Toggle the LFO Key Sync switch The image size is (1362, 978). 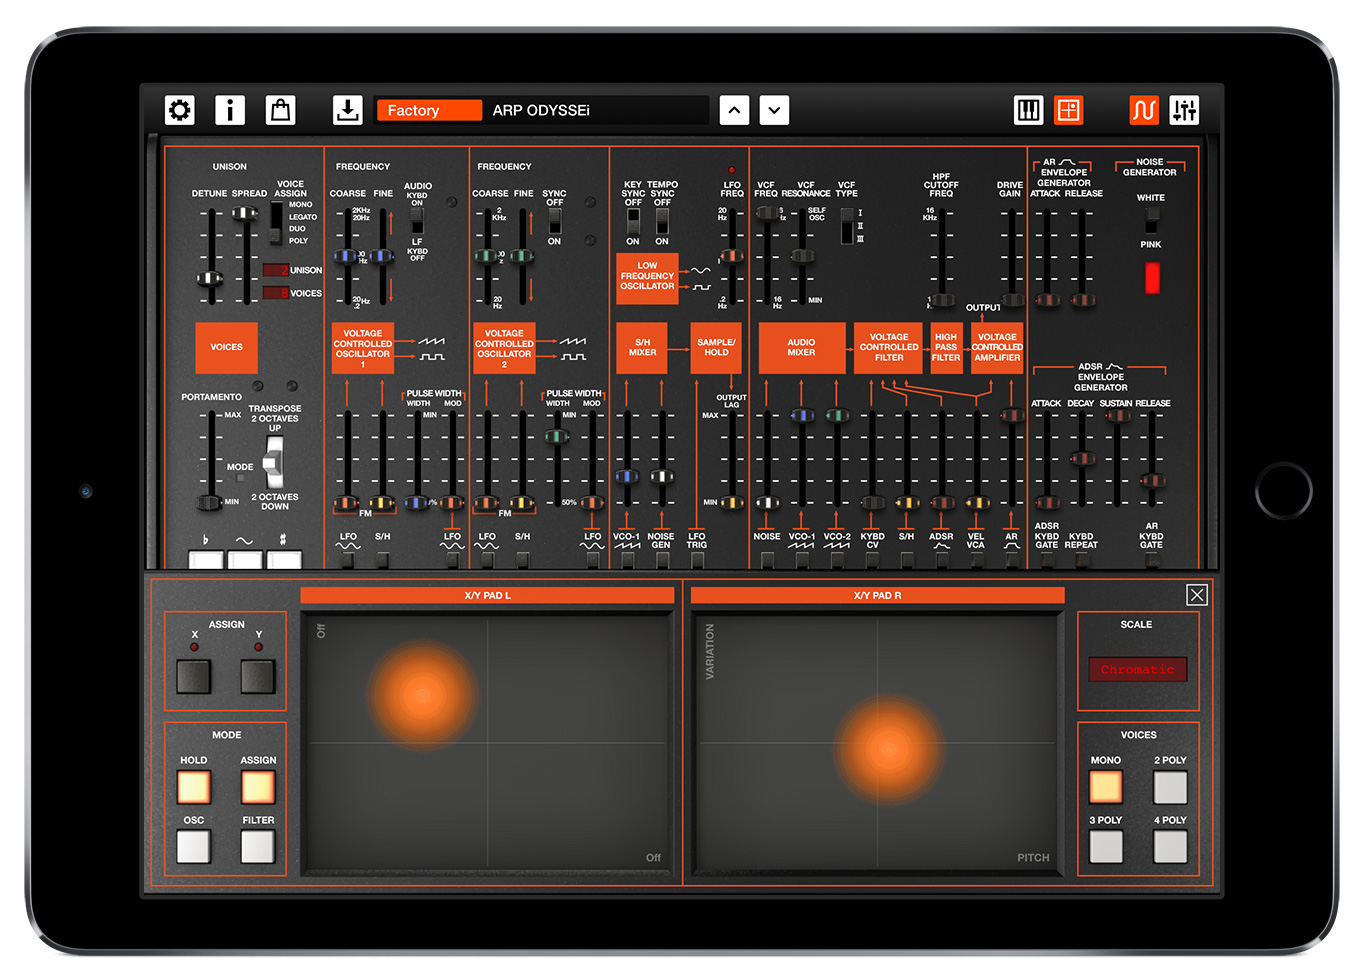pos(633,221)
